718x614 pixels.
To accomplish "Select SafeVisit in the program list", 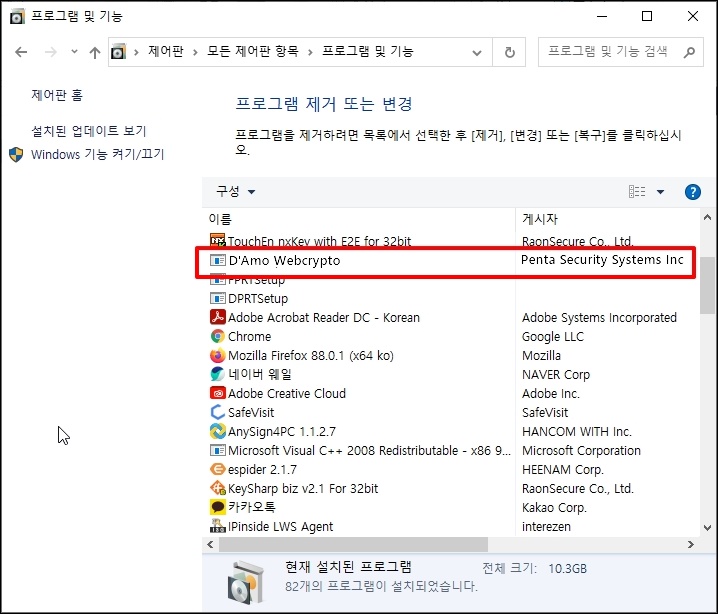I will (251, 413).
